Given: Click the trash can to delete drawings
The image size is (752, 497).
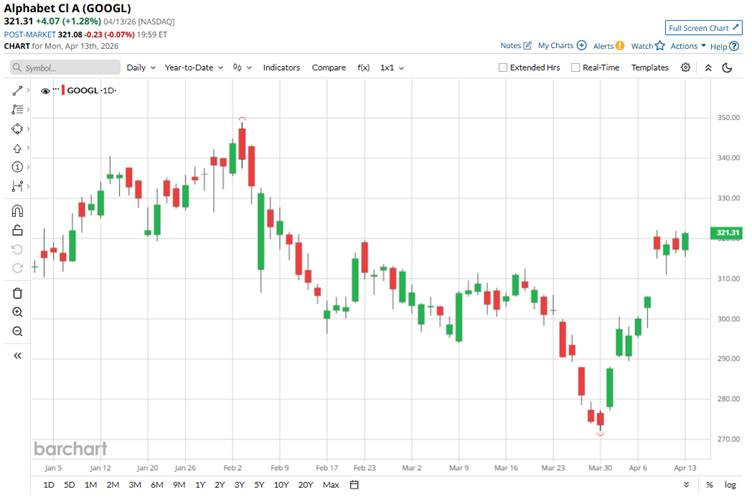Looking at the screenshot, I should 17,293.
